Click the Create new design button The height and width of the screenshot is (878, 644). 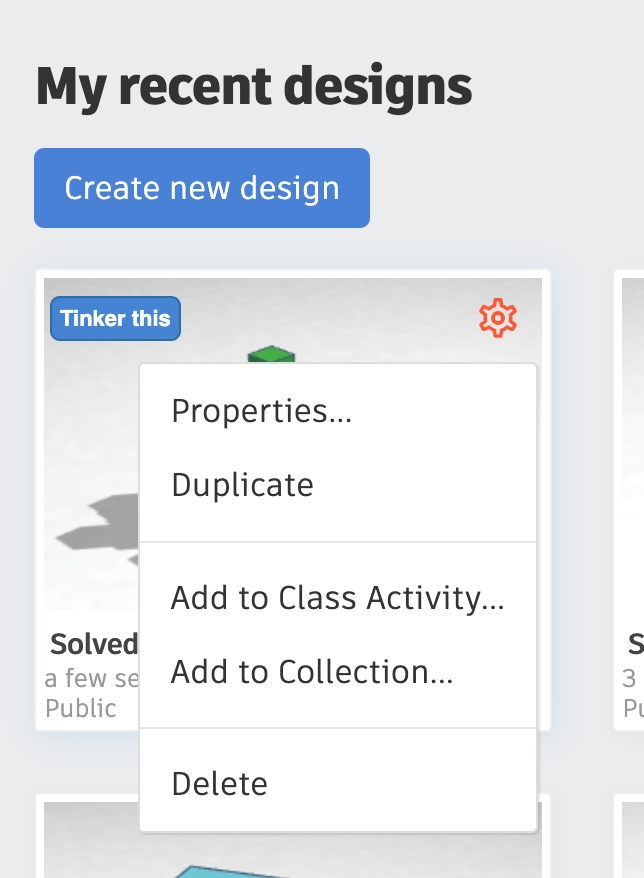pyautogui.click(x=202, y=188)
